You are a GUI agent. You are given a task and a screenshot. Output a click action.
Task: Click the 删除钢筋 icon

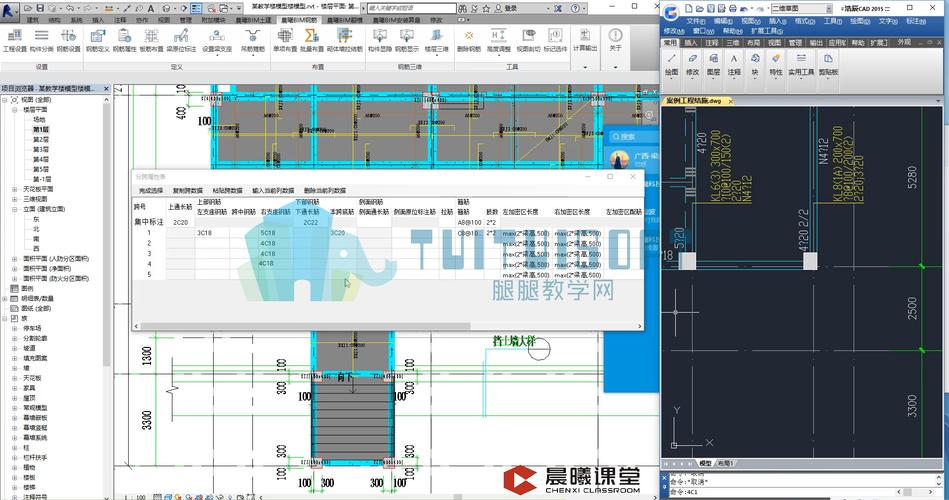(x=468, y=40)
